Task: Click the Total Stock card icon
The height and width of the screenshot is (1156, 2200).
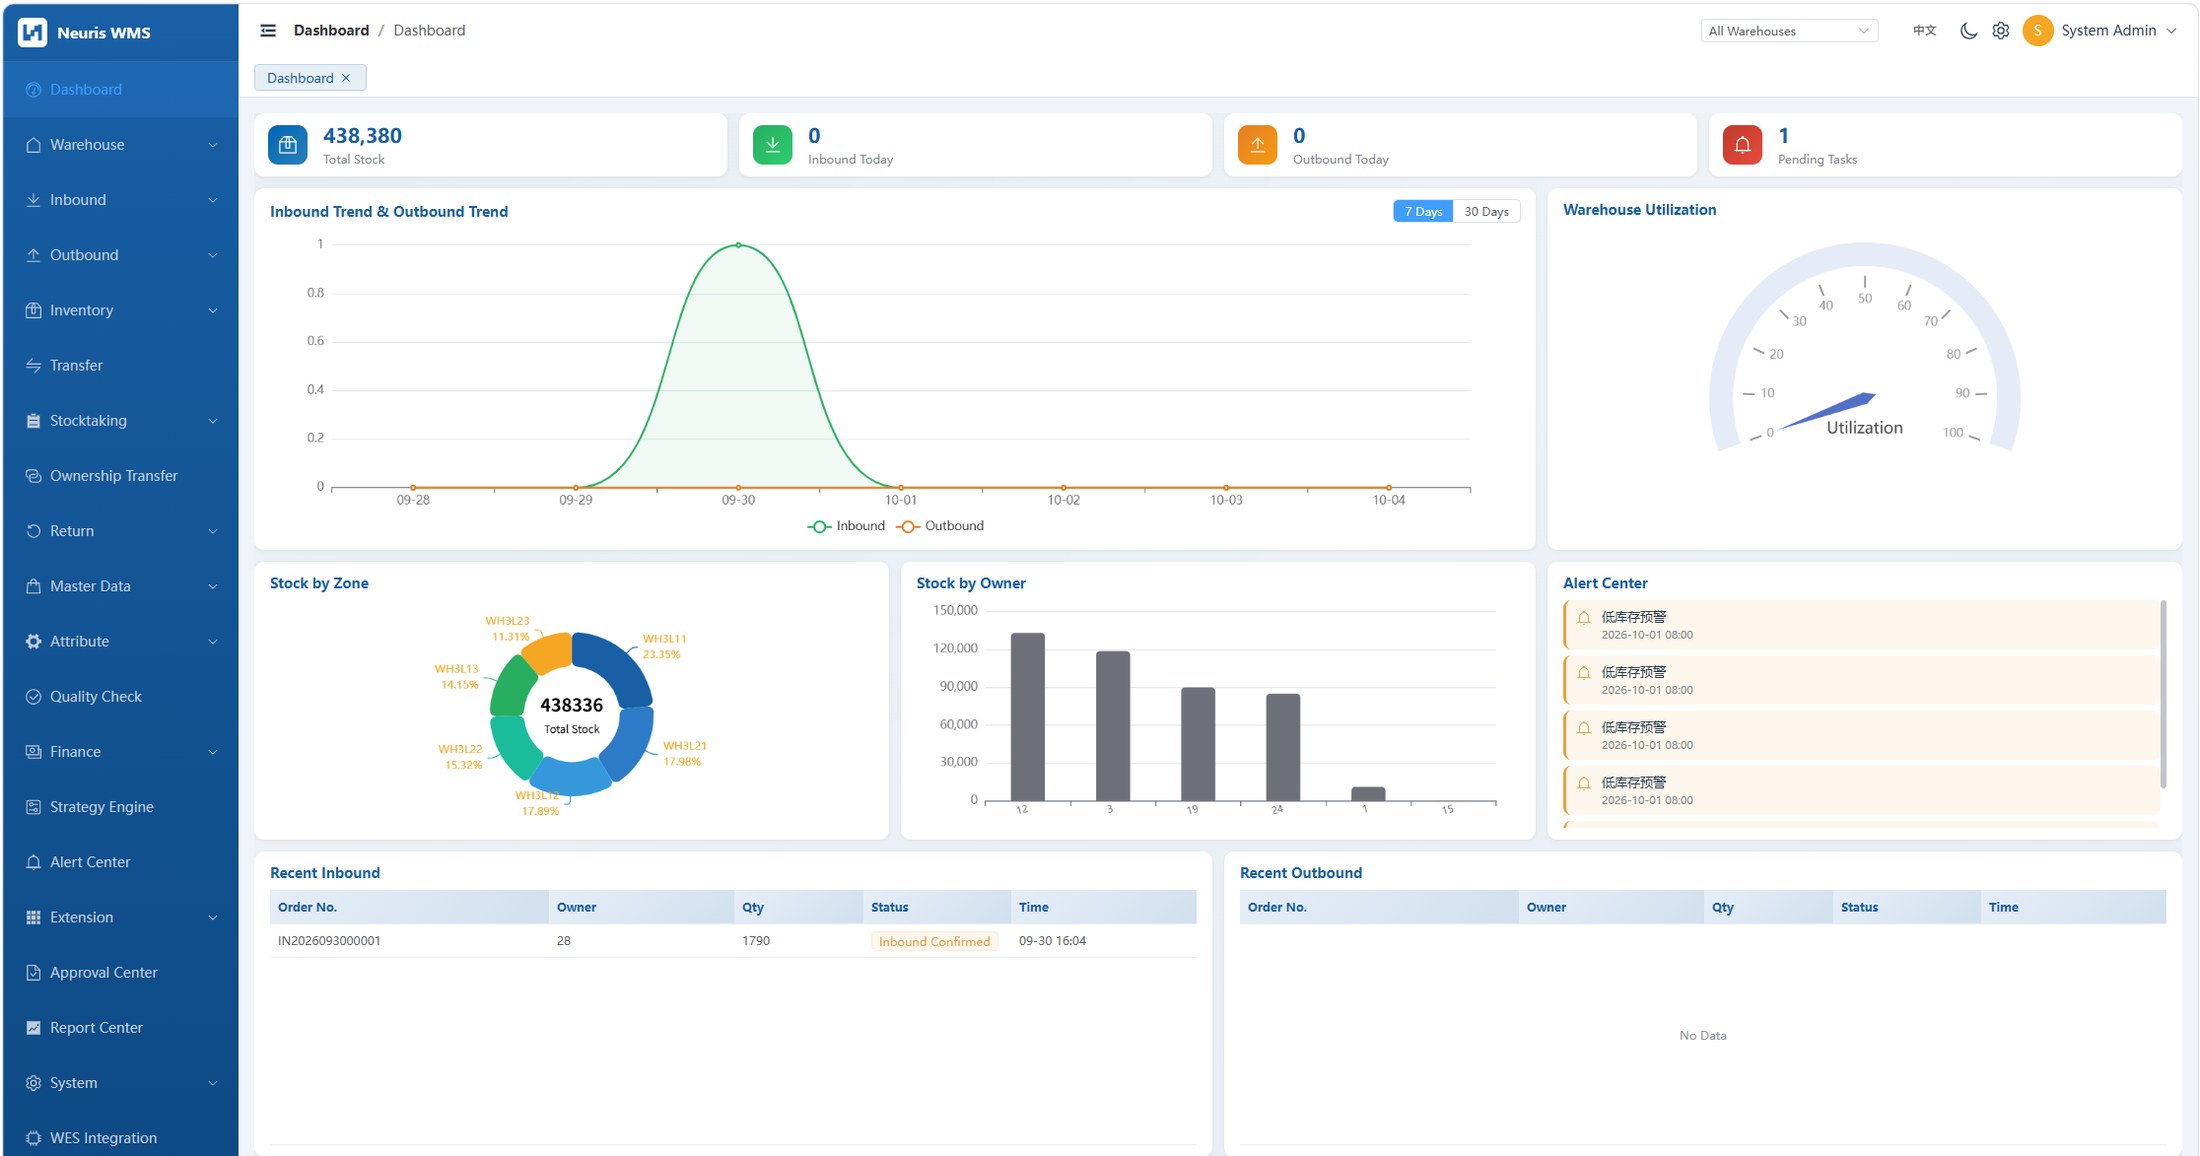Action: pyautogui.click(x=287, y=145)
